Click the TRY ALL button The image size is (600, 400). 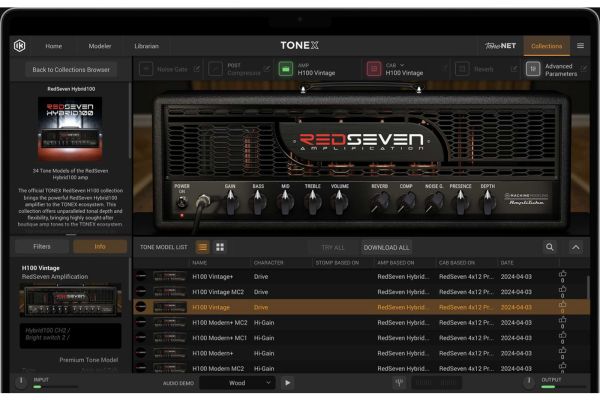click(x=333, y=248)
